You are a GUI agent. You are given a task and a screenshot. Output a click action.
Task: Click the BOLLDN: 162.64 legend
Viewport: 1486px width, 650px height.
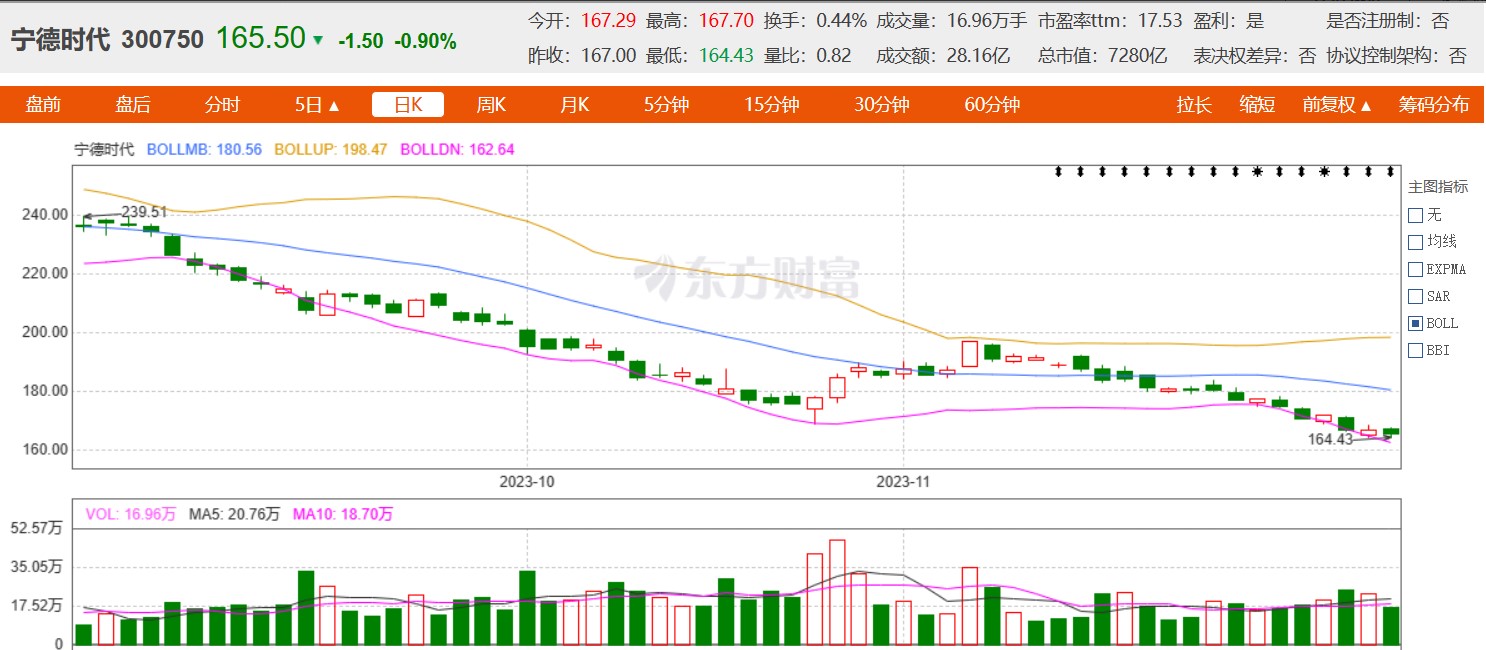tap(457, 149)
